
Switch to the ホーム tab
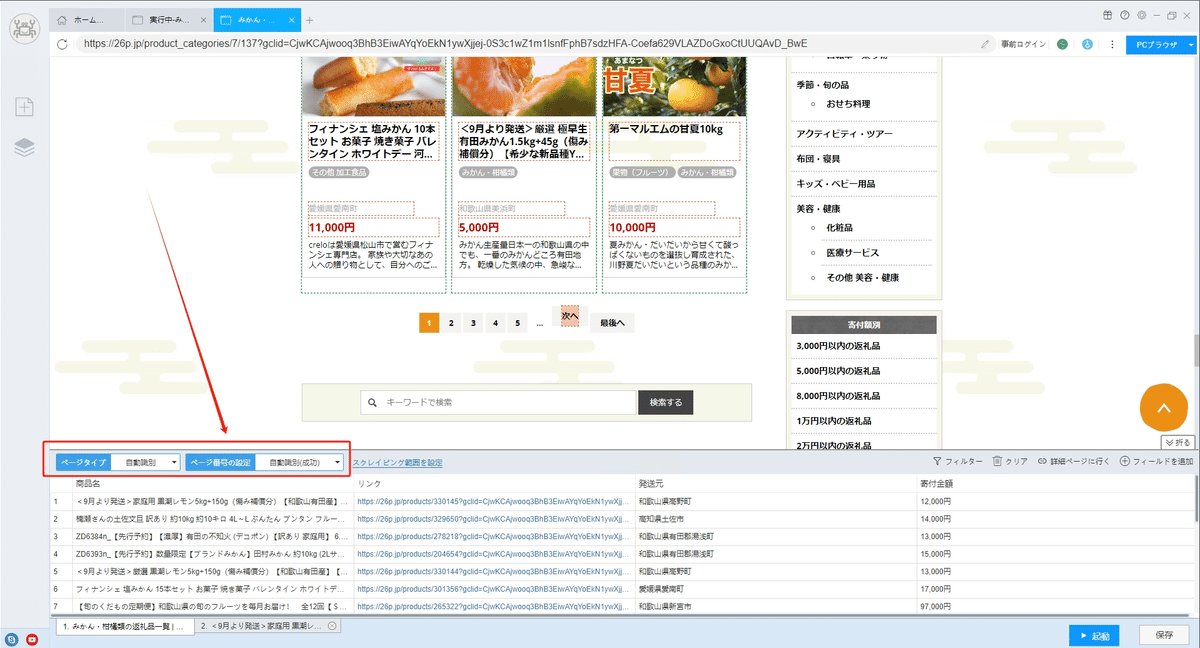pyautogui.click(x=87, y=20)
